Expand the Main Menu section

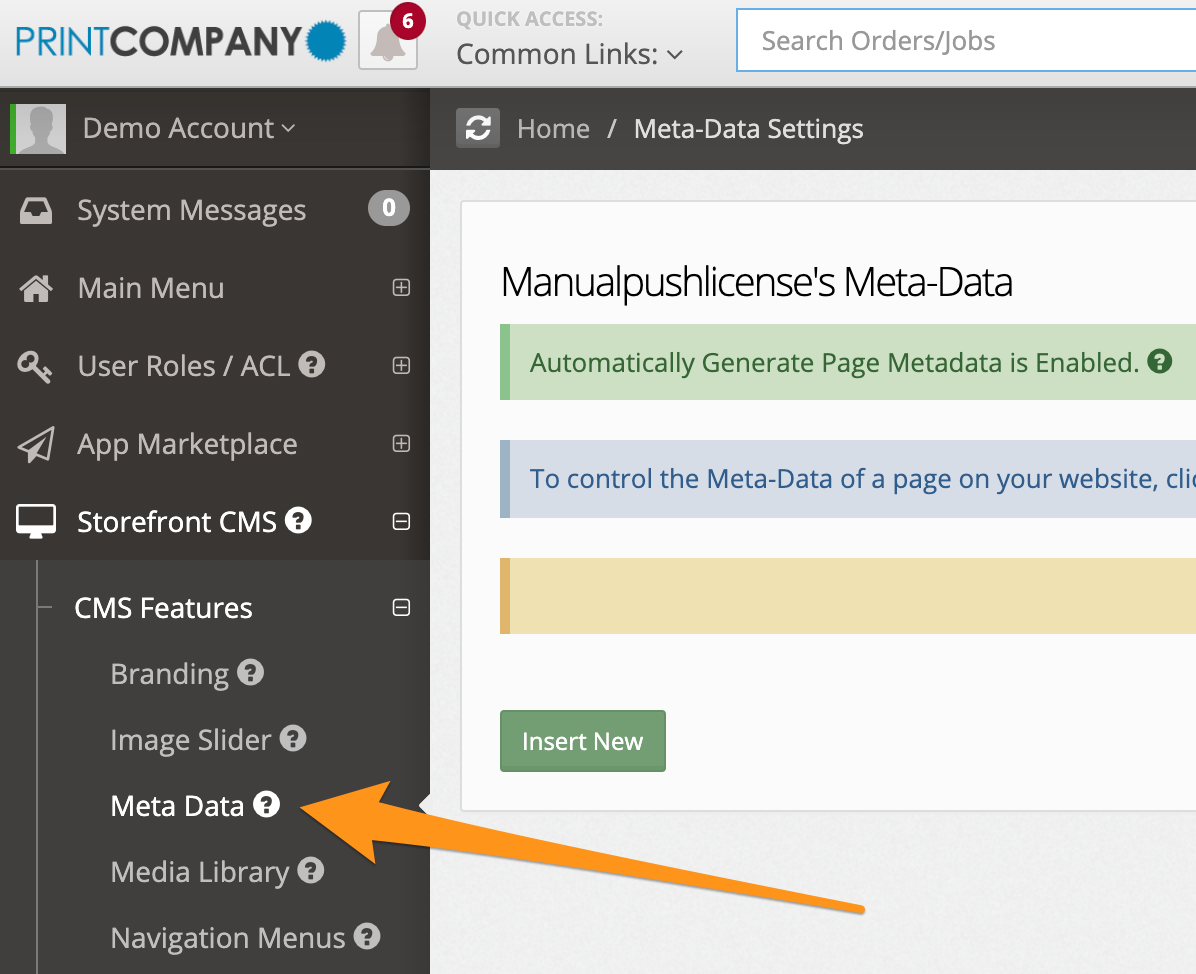tap(401, 288)
